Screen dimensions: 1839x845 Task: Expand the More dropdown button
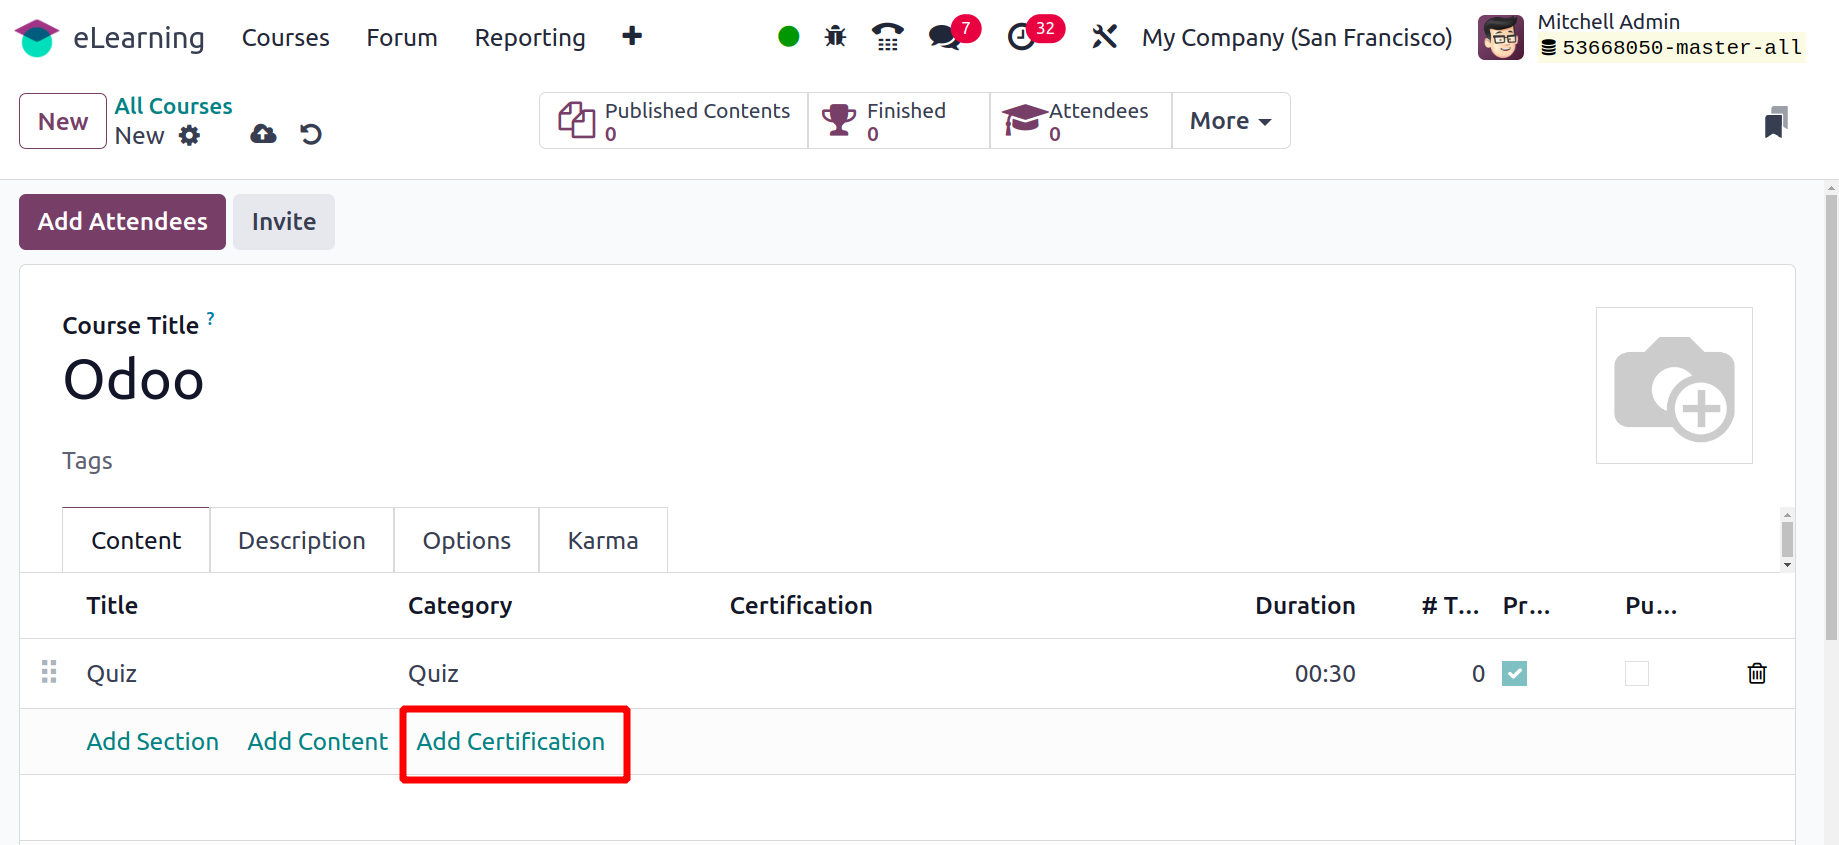(1230, 121)
